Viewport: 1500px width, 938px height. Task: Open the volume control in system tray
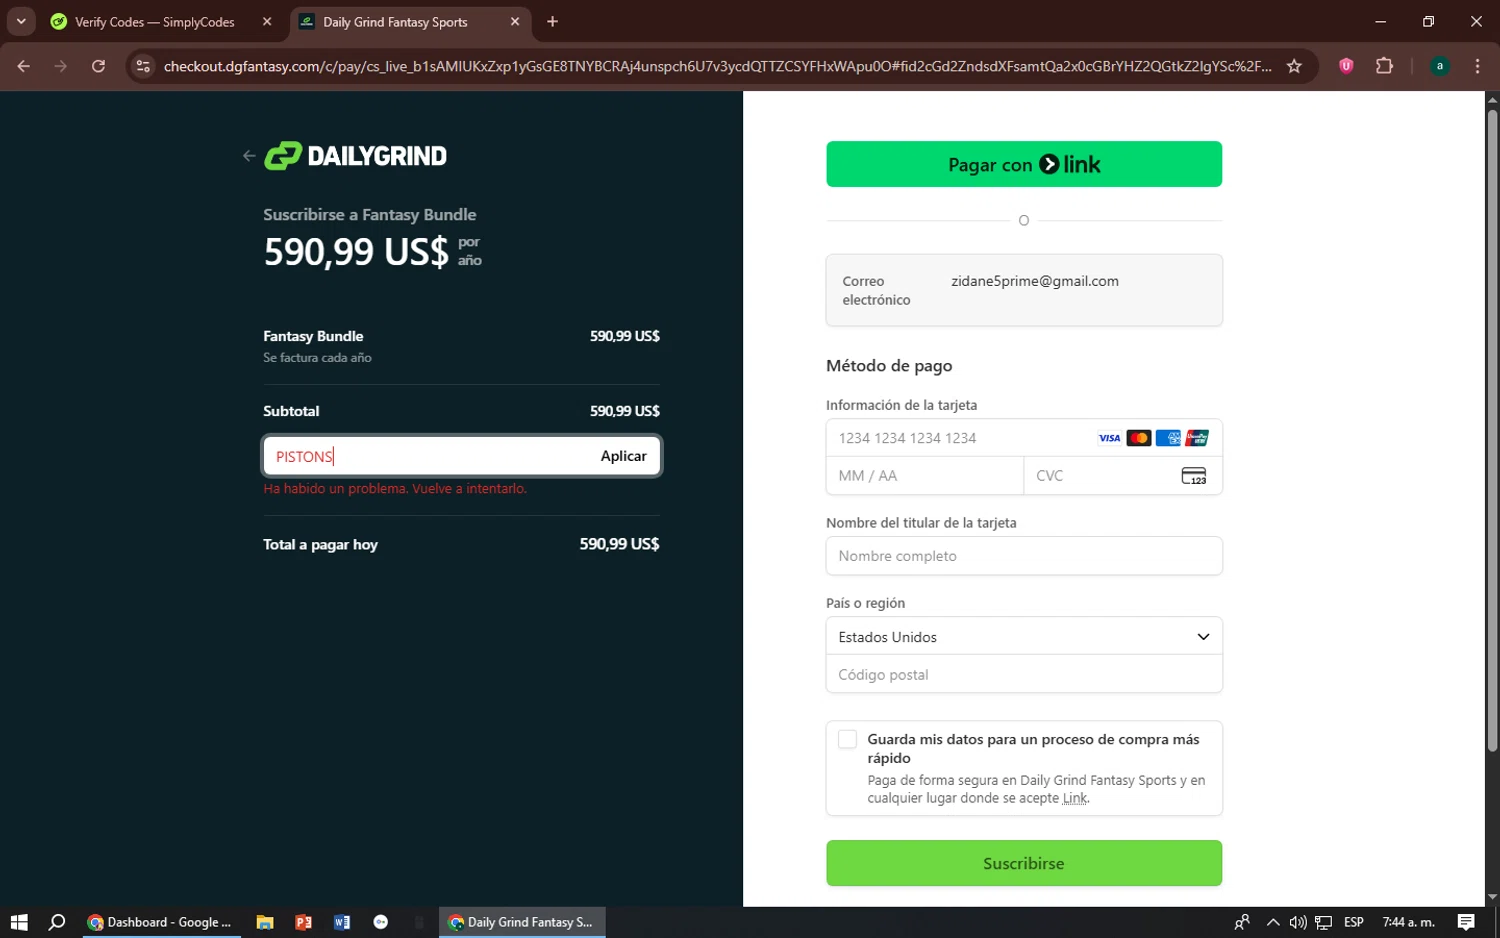(1298, 922)
